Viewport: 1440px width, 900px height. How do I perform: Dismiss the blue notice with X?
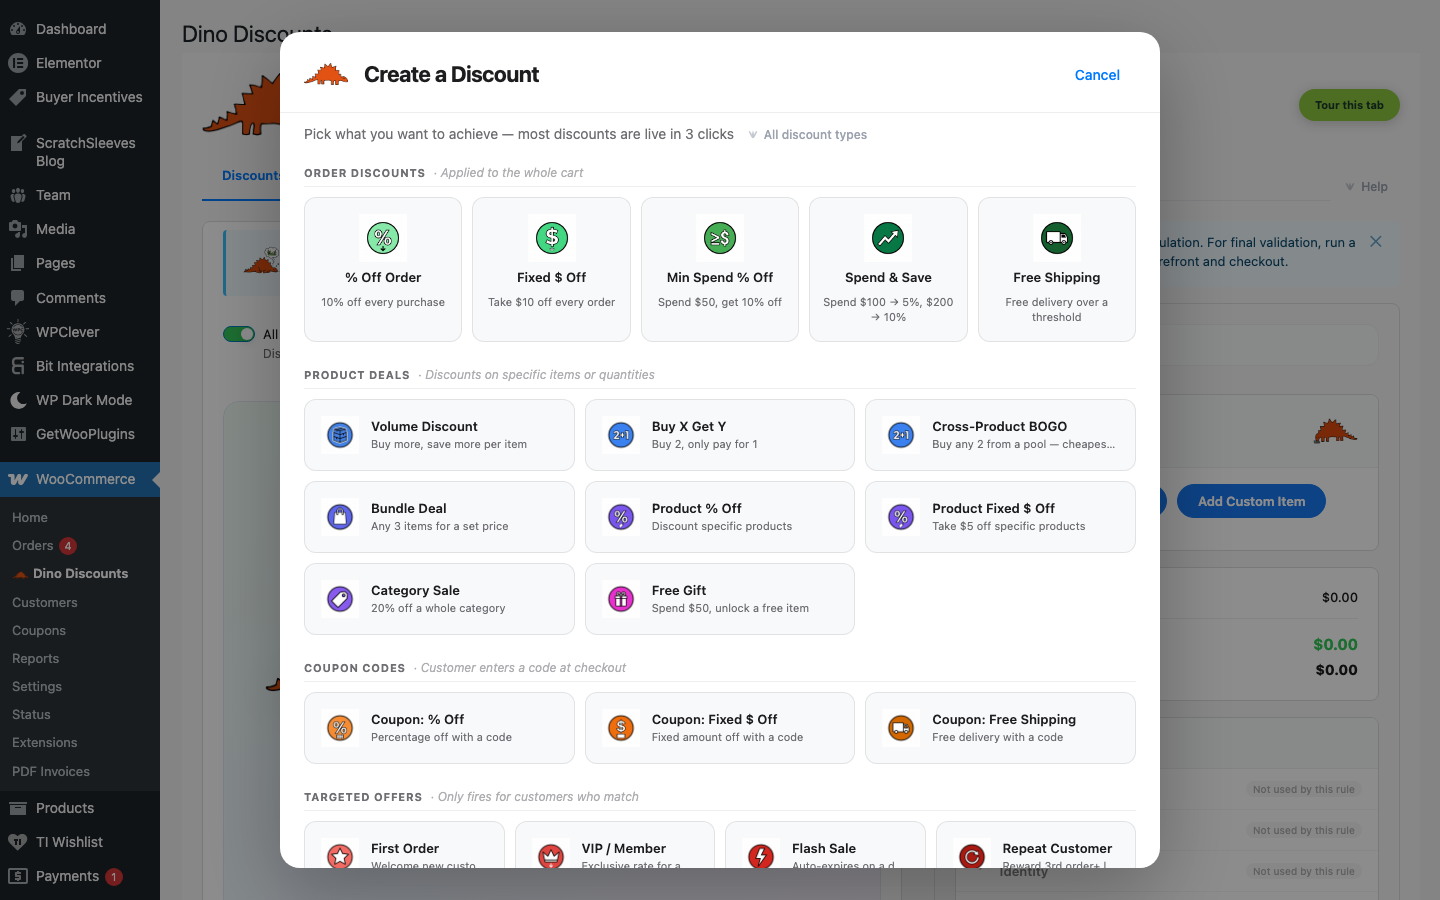(x=1376, y=242)
